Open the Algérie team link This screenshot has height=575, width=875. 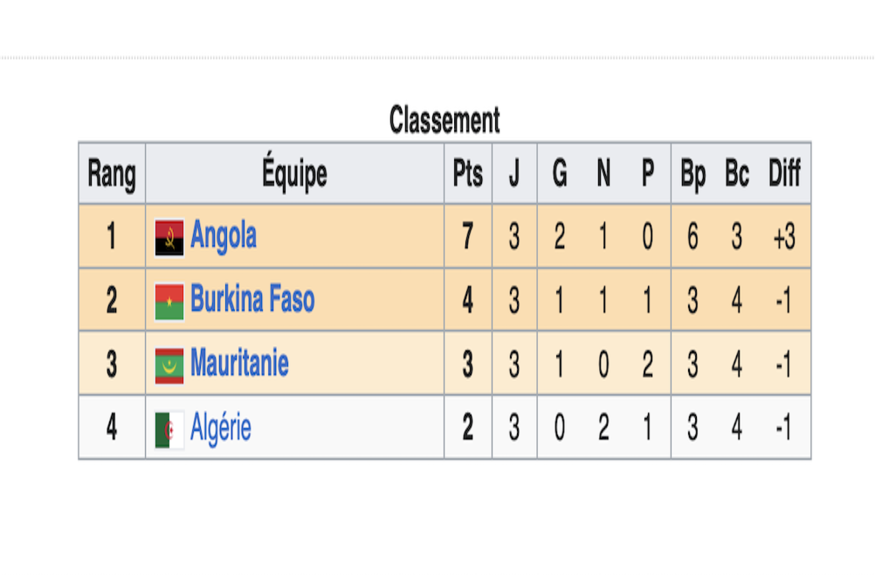(x=220, y=428)
